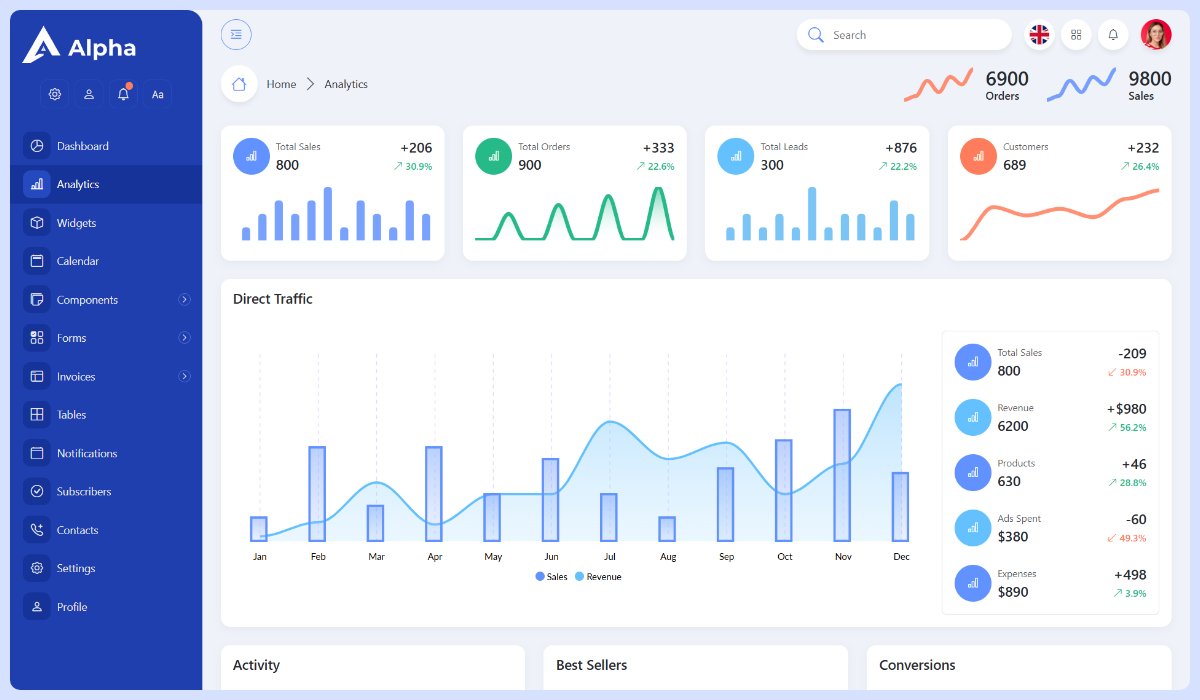Open the Calendar section from the sidebar

tap(79, 260)
